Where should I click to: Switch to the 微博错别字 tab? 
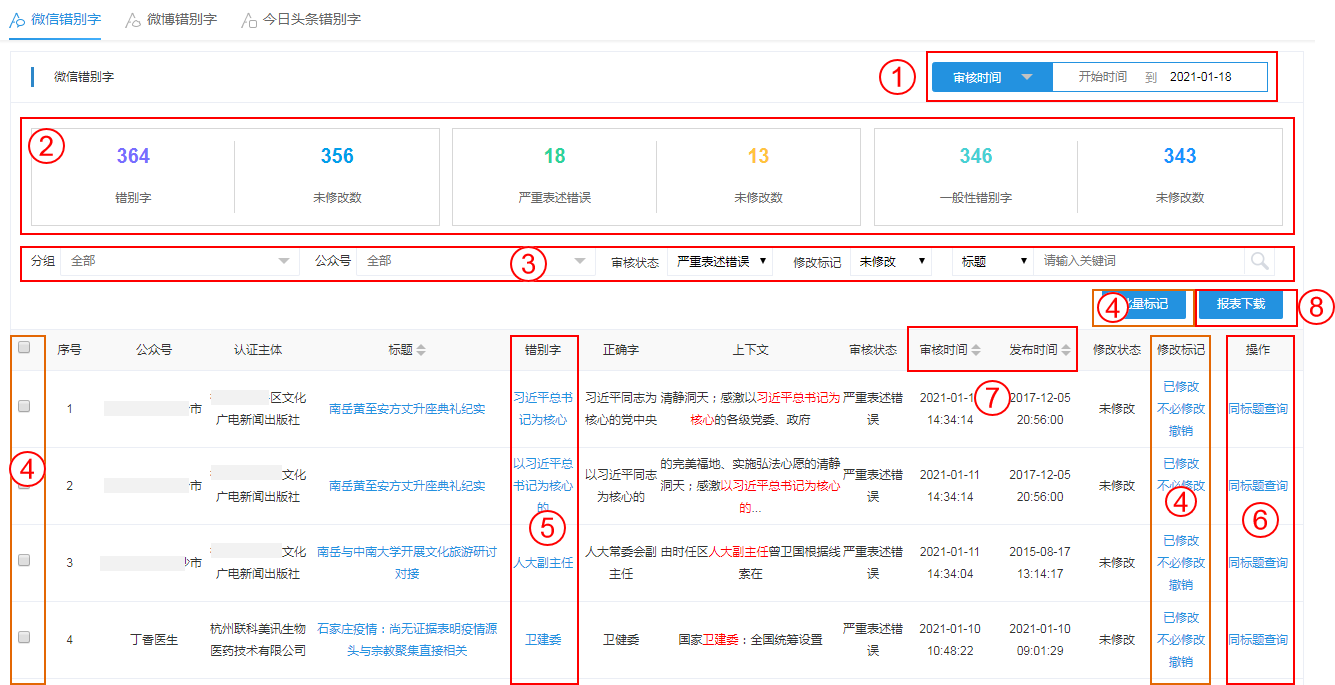(181, 20)
